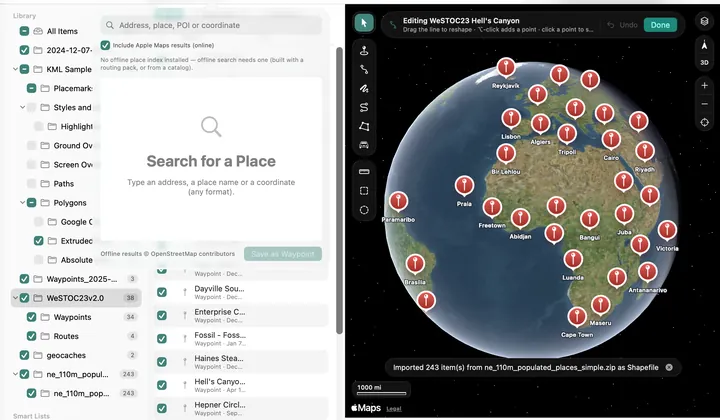Click the Victoria map pin
Screen dimensions: 720x420
coord(667,230)
